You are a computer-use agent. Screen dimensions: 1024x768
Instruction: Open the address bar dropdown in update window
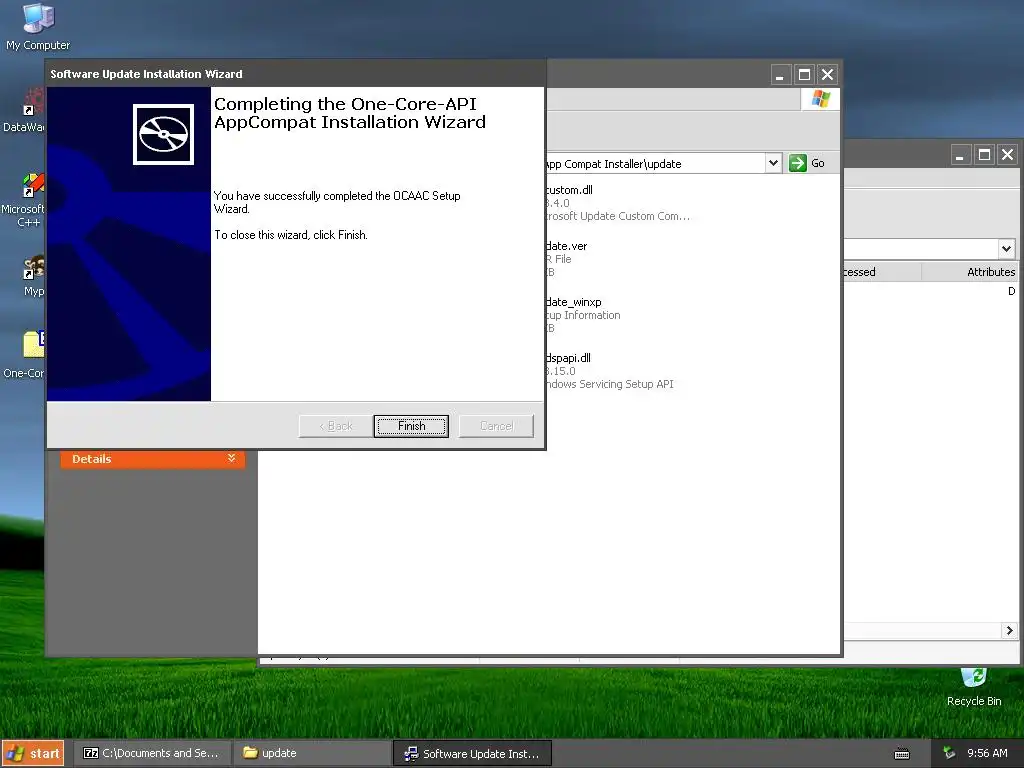773,163
